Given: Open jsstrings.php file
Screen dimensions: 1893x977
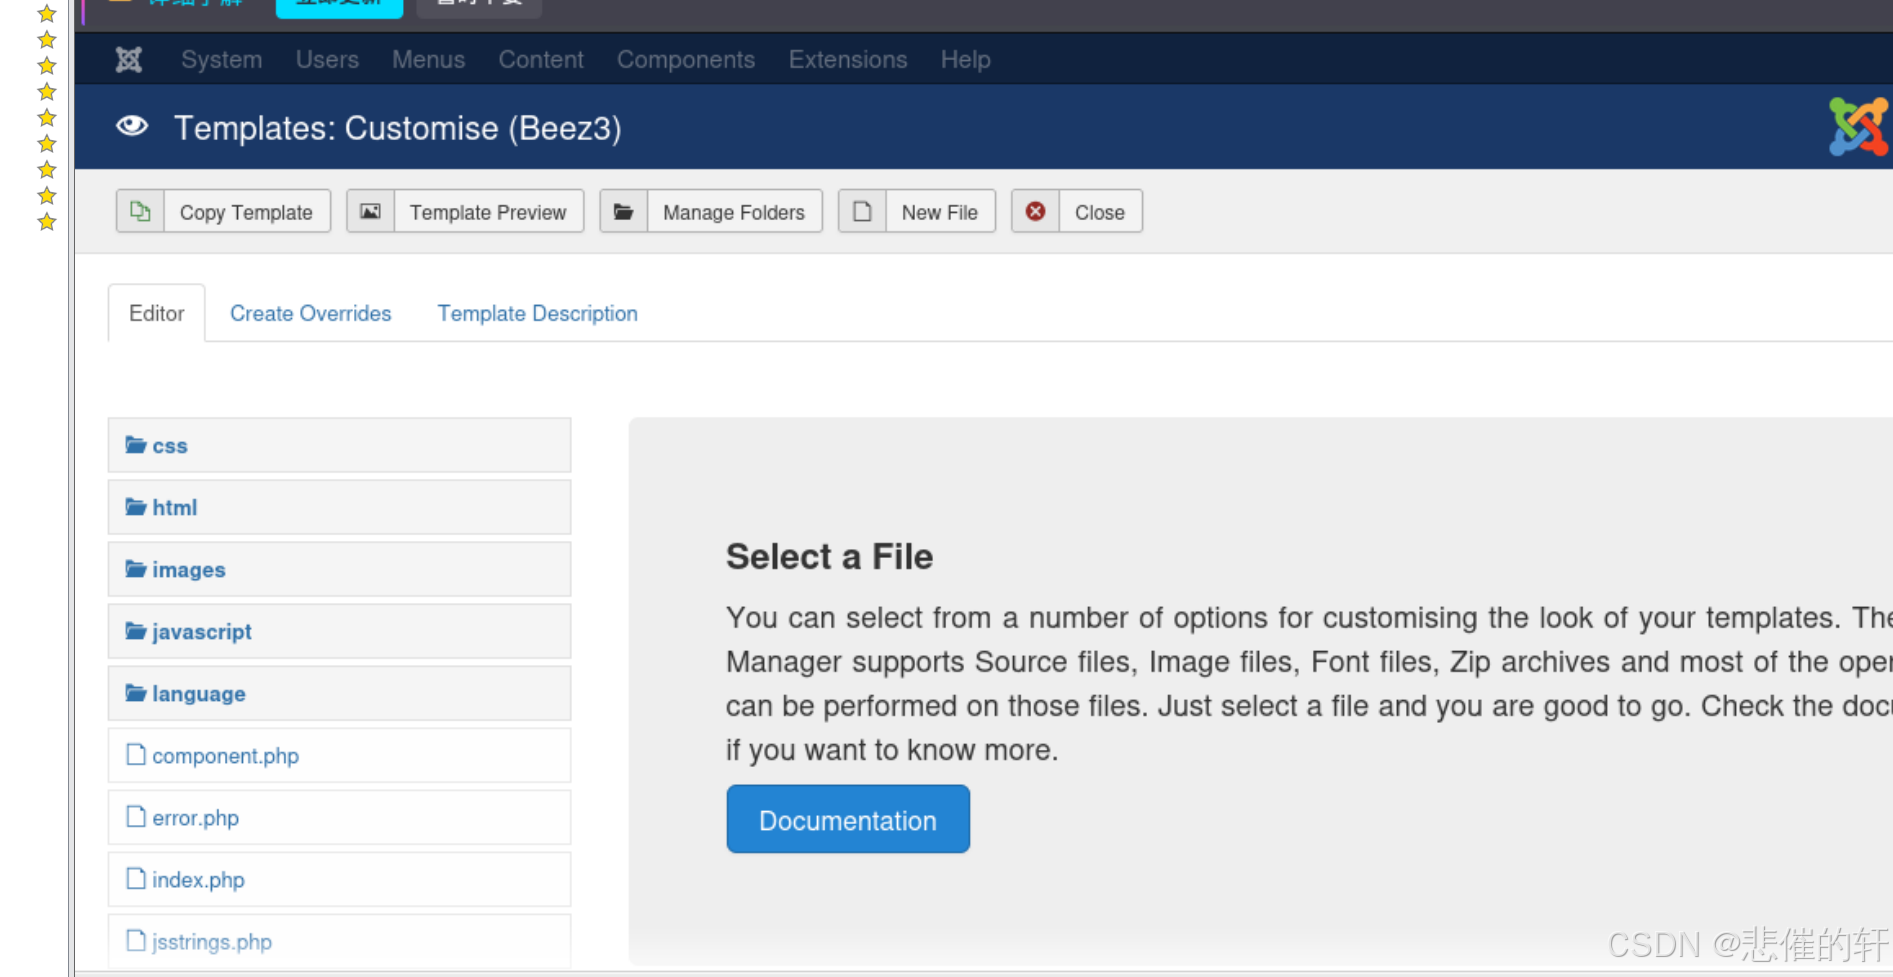Looking at the screenshot, I should point(339,941).
